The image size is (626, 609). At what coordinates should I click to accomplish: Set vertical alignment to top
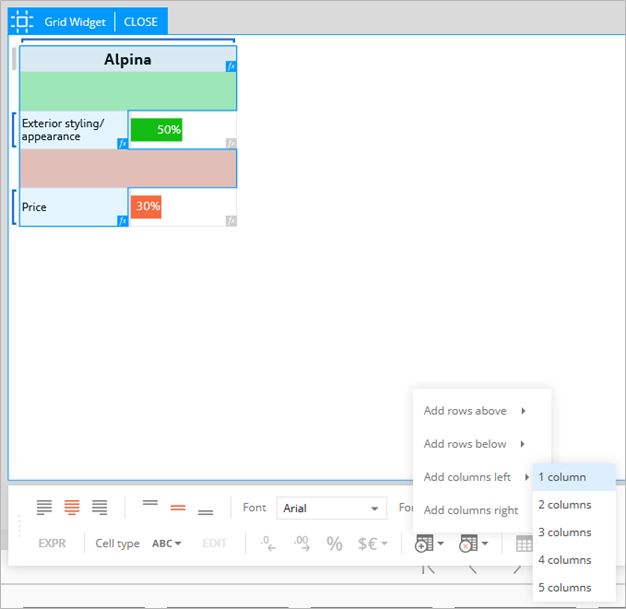pyautogui.click(x=150, y=503)
